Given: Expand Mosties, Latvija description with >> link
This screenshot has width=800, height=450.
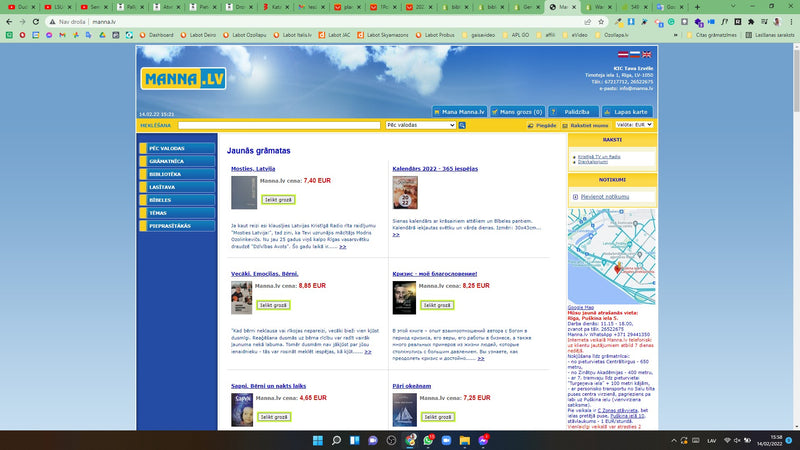Looking at the screenshot, I should click(343, 246).
